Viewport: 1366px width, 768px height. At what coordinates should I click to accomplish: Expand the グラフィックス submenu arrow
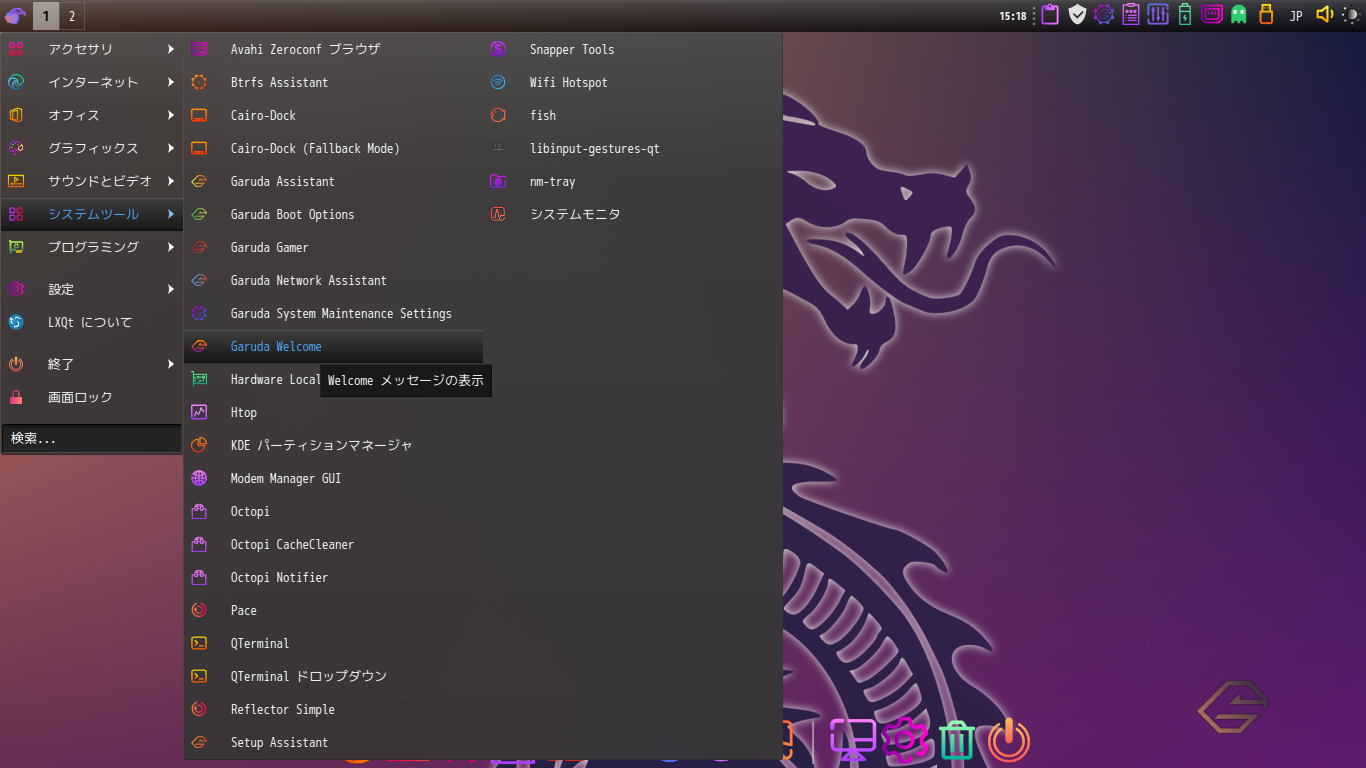click(171, 148)
